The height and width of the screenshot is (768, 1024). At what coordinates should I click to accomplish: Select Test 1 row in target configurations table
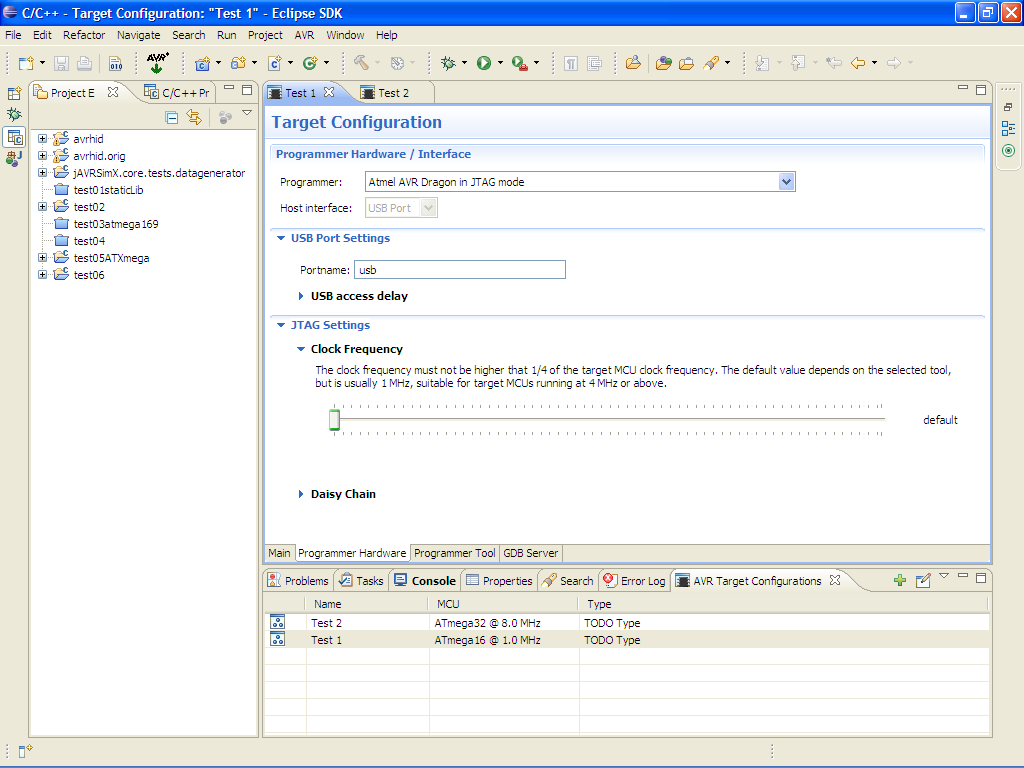[627, 640]
